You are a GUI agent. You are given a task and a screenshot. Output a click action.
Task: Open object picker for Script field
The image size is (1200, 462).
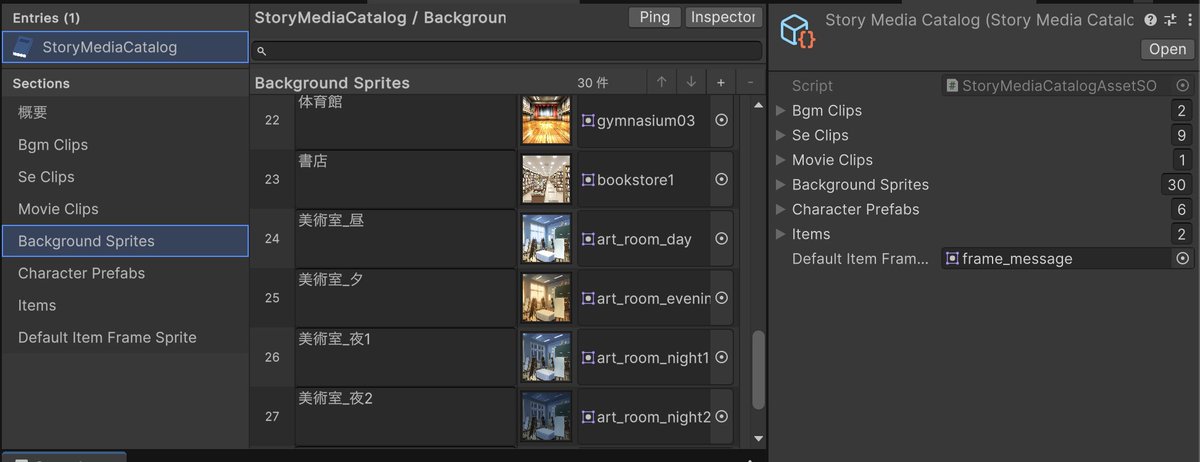click(x=1183, y=86)
